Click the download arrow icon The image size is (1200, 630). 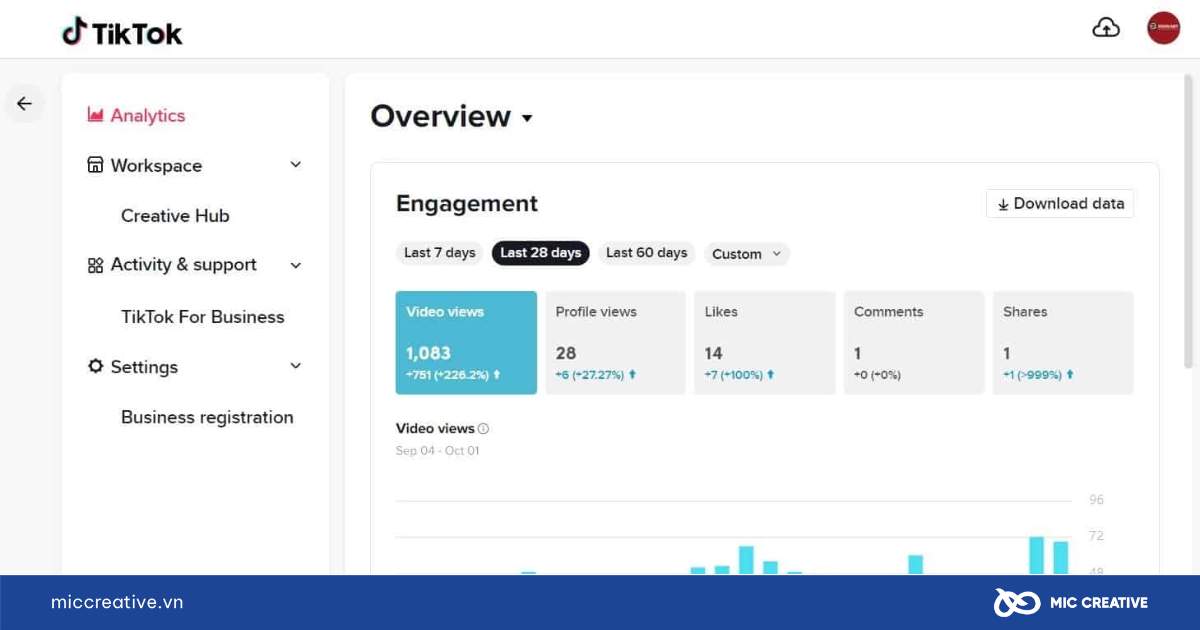1003,204
